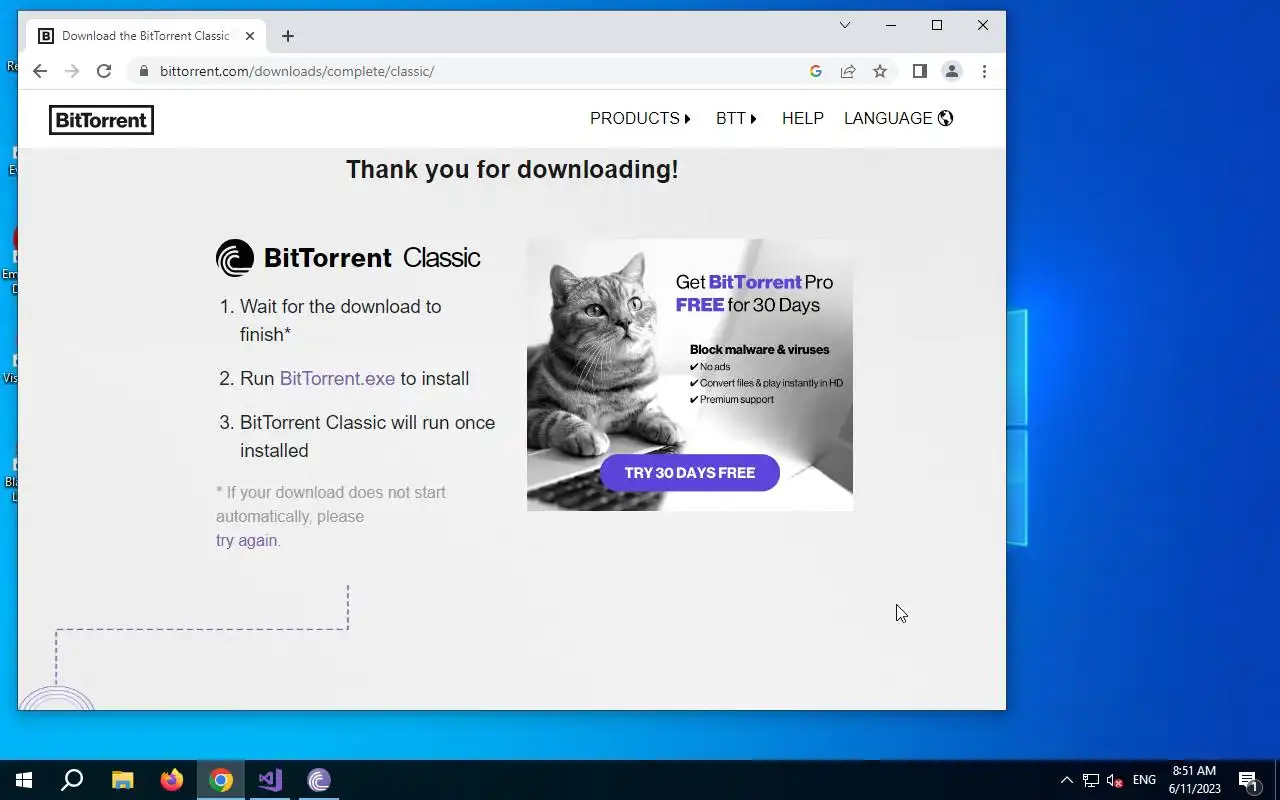Image resolution: width=1280 pixels, height=800 pixels.
Task: View site info via the padlock icon
Action: coord(144,71)
